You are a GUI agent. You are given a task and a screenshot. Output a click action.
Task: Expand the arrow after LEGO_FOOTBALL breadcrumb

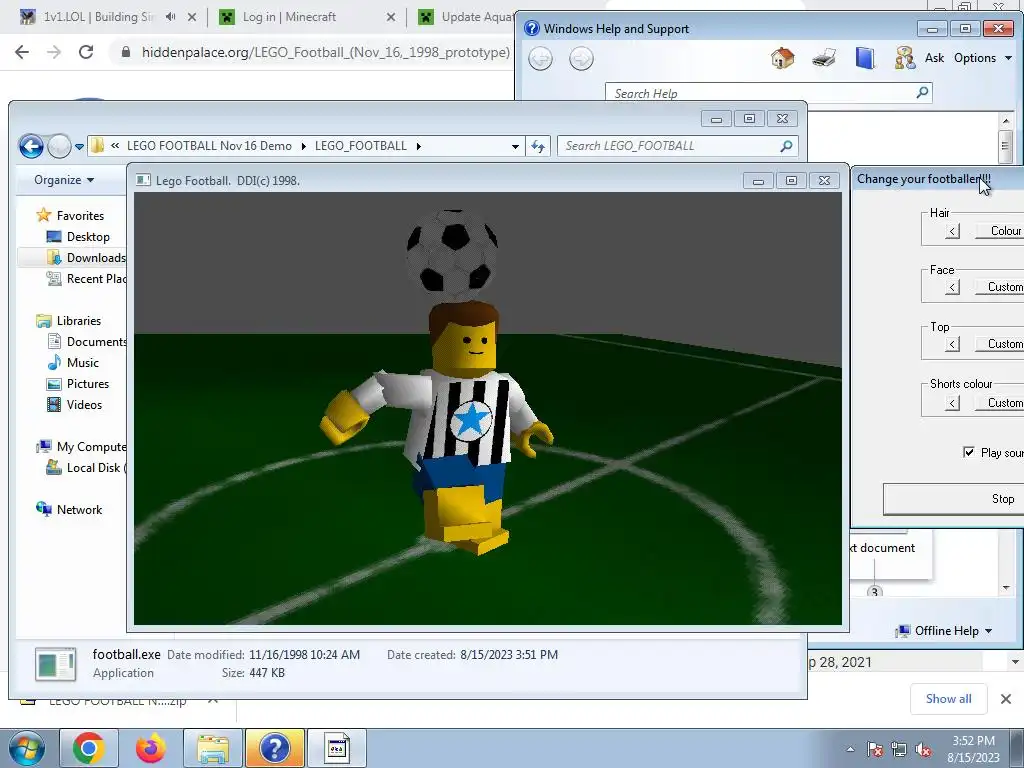point(419,146)
